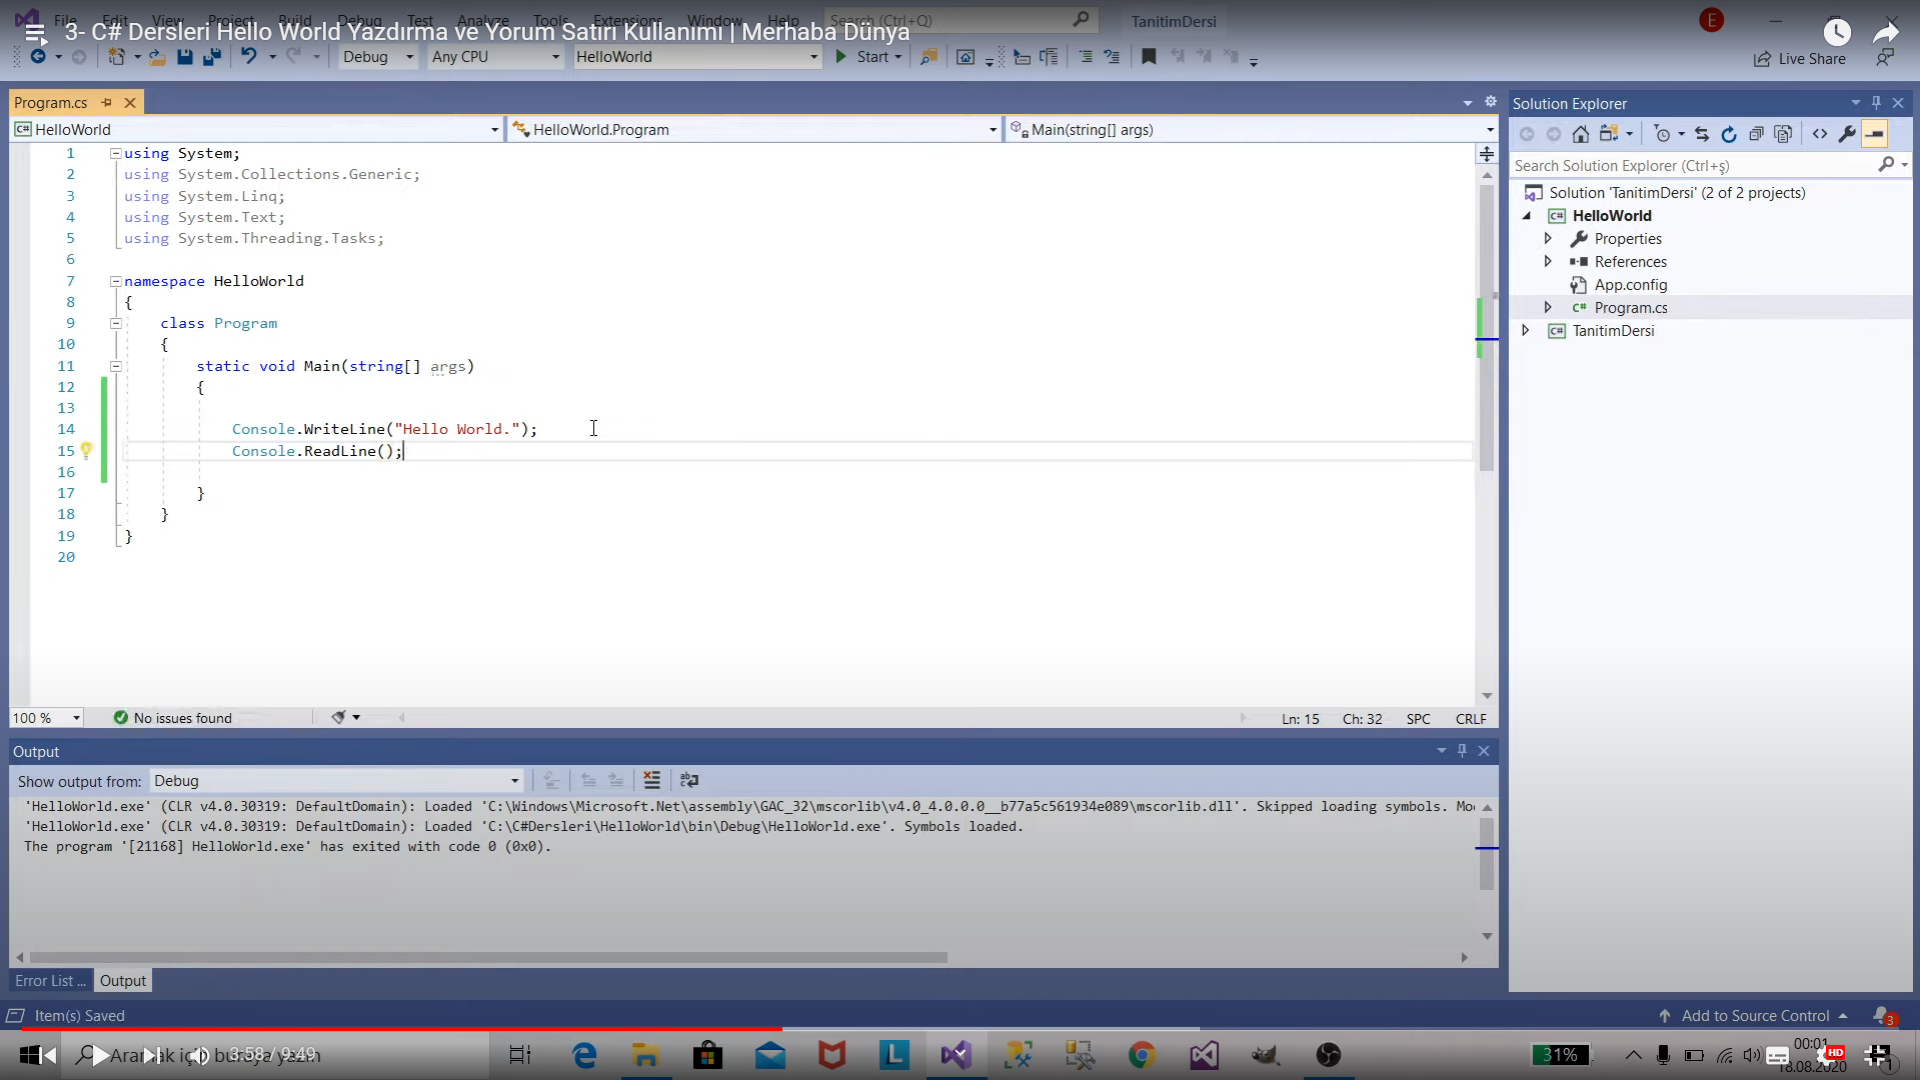Toggle auto-hide on Solution Explorer panel
This screenshot has height=1080, width=1920.
[1876, 103]
